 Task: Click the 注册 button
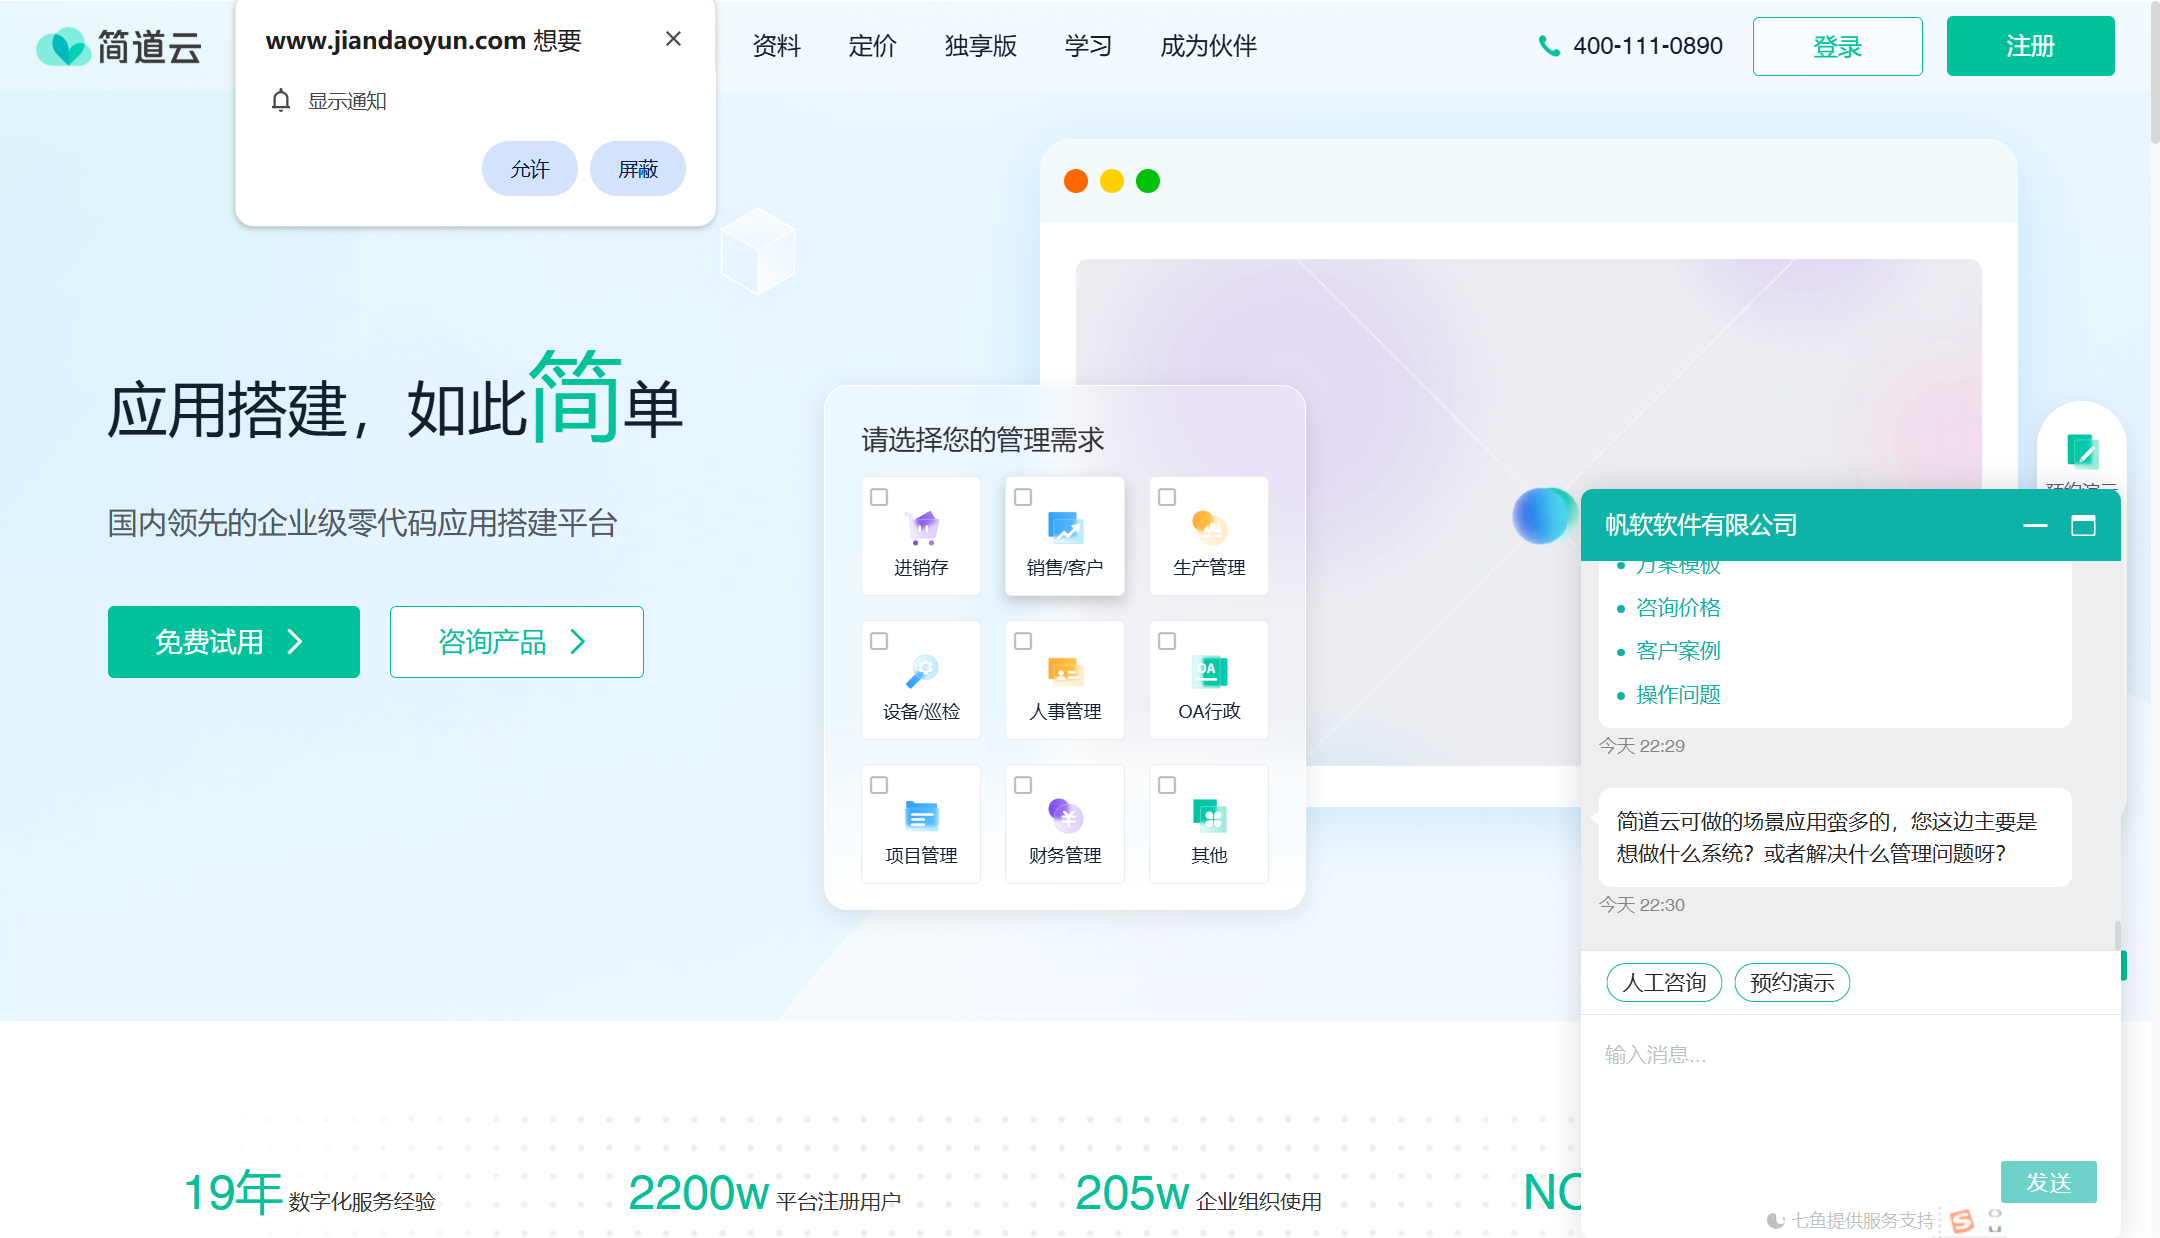tap(2030, 46)
